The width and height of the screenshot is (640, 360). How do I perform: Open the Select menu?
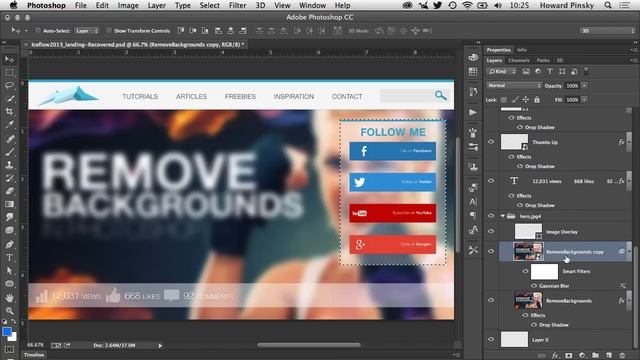tap(209, 5)
